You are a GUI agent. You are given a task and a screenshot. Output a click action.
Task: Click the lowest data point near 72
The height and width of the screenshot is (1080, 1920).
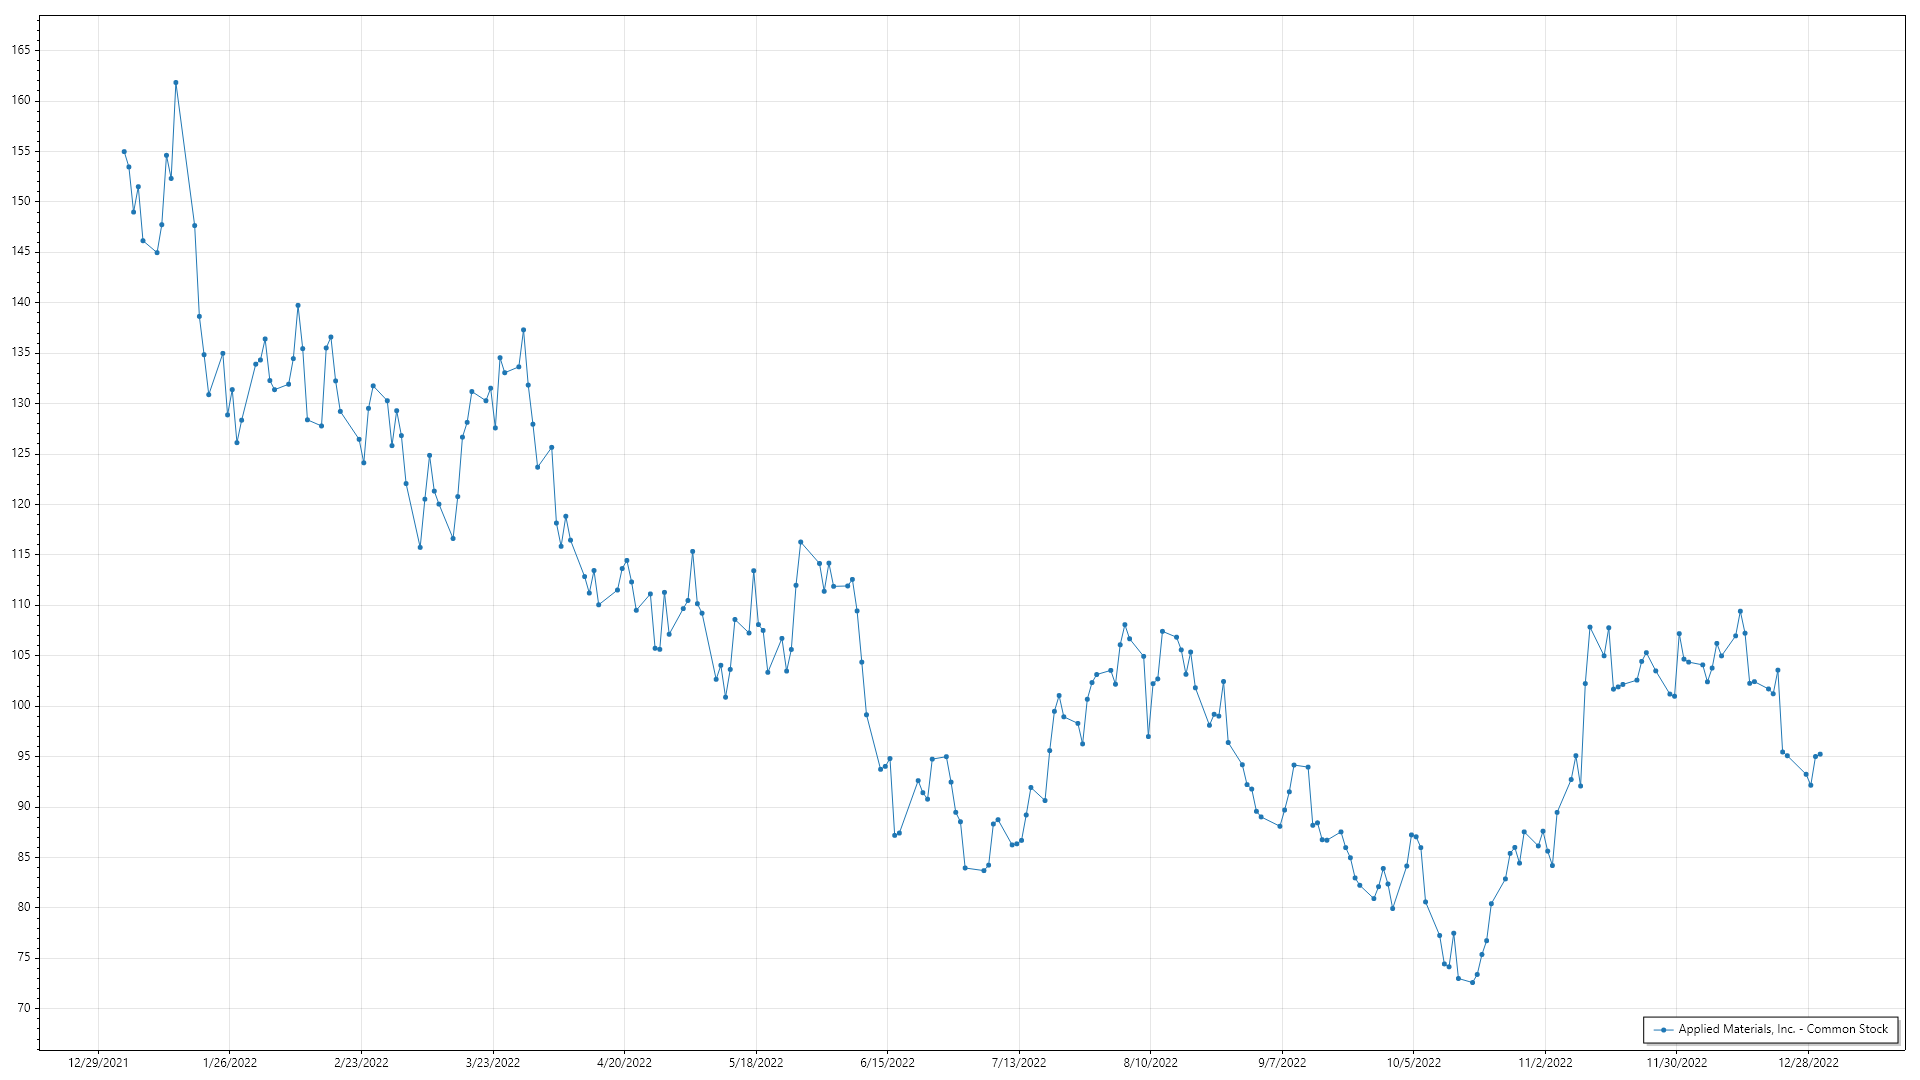tap(1472, 982)
